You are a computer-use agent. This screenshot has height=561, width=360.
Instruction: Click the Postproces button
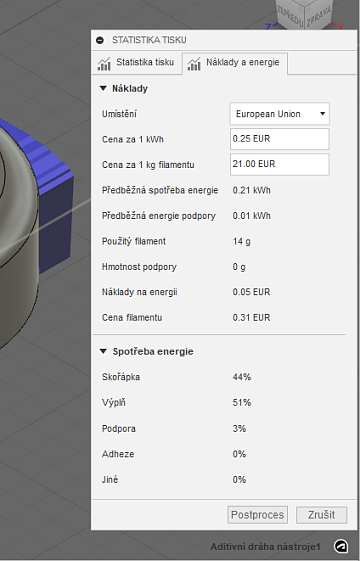pos(257,515)
